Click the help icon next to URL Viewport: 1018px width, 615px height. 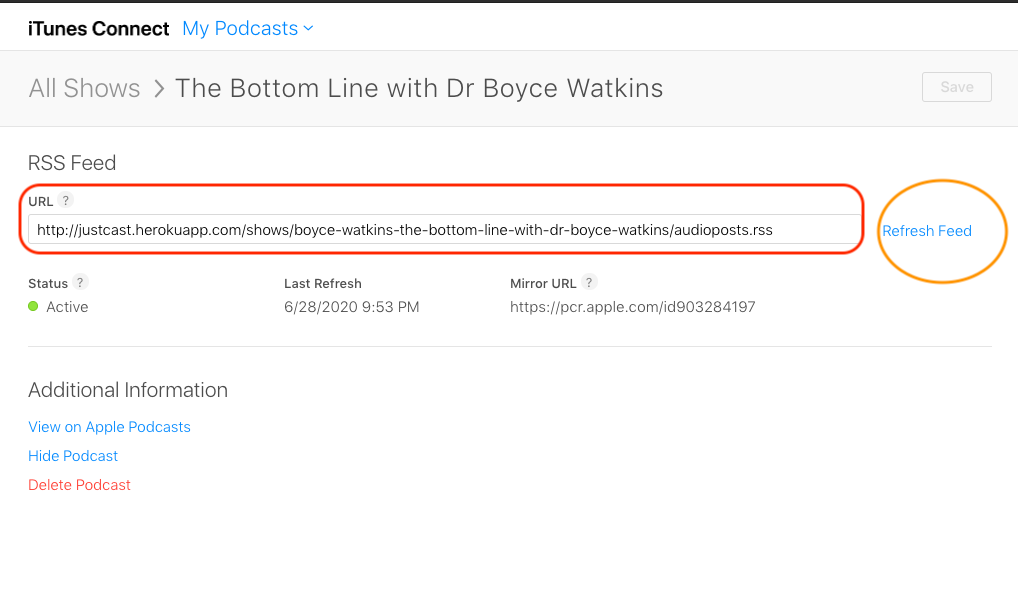coord(66,200)
